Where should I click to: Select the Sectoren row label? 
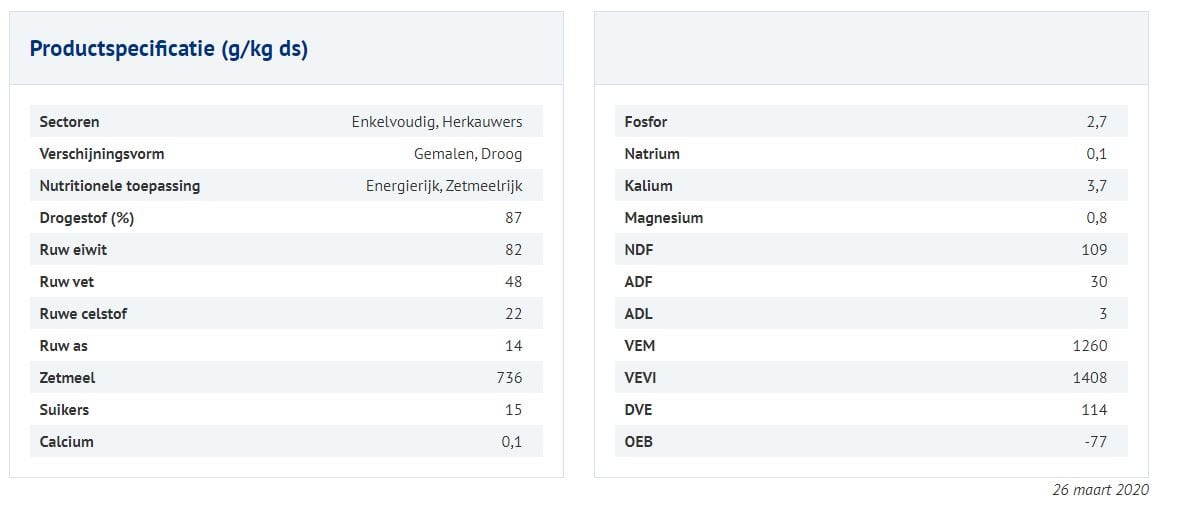69,122
